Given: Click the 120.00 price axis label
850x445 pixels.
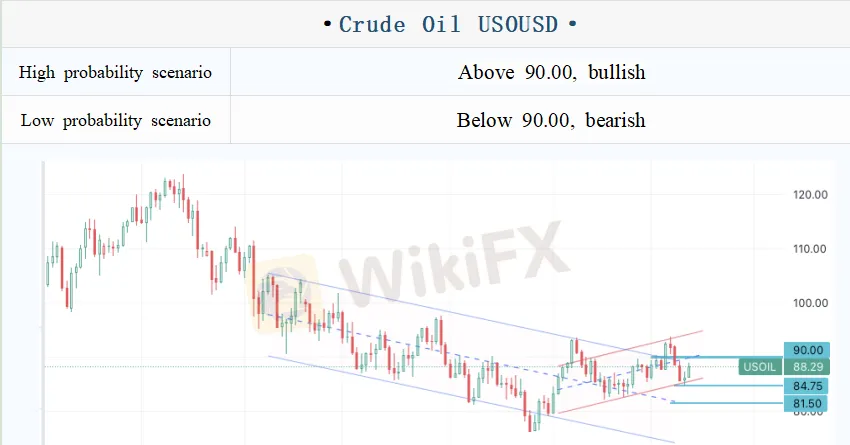Looking at the screenshot, I should (807, 195).
